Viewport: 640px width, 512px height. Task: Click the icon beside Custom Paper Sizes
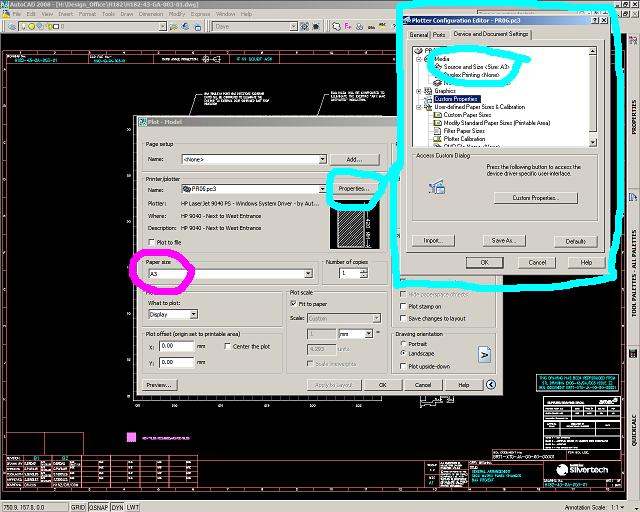click(437, 115)
